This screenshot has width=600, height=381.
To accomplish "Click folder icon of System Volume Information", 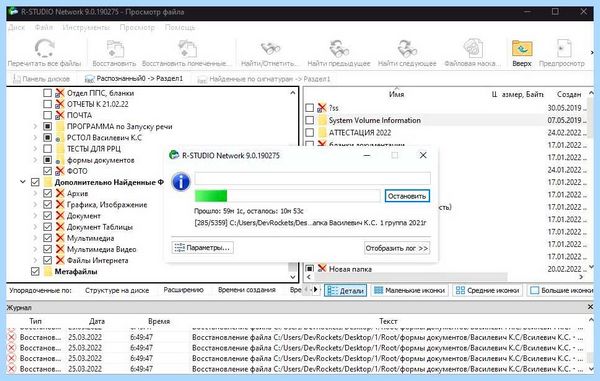I will (322, 120).
